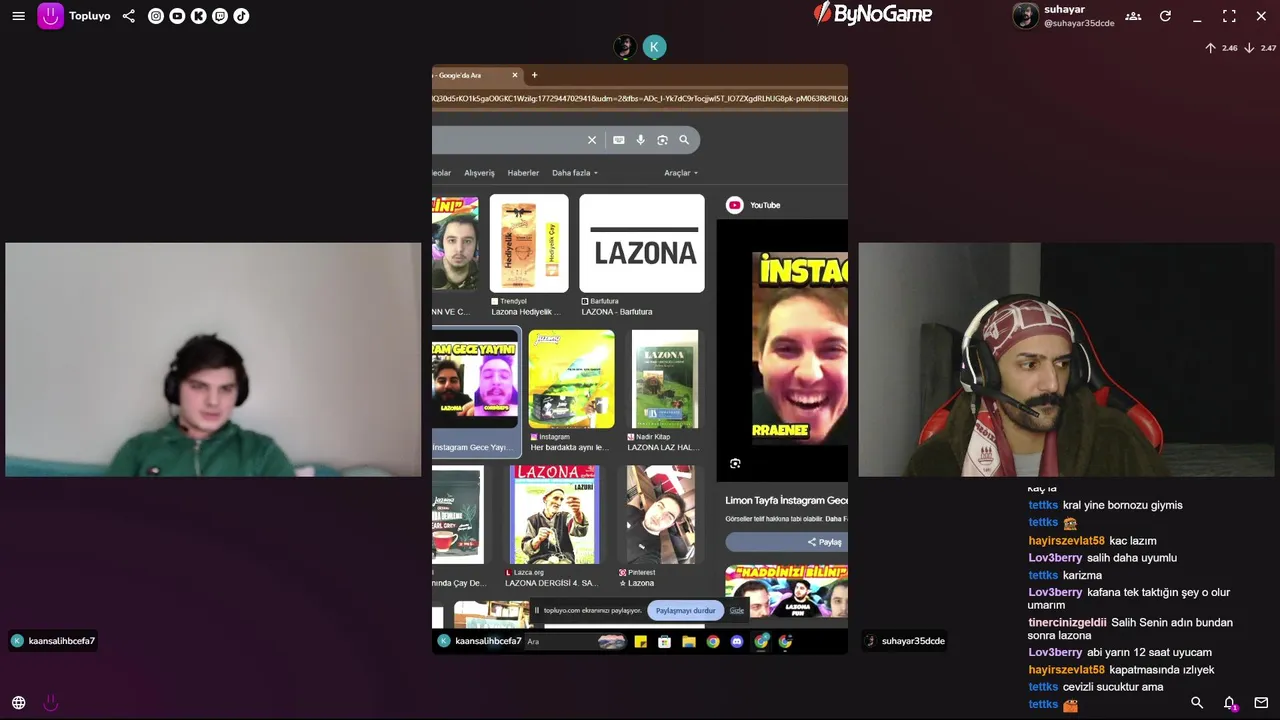Select the dark participant avatar above stream

coord(625,47)
